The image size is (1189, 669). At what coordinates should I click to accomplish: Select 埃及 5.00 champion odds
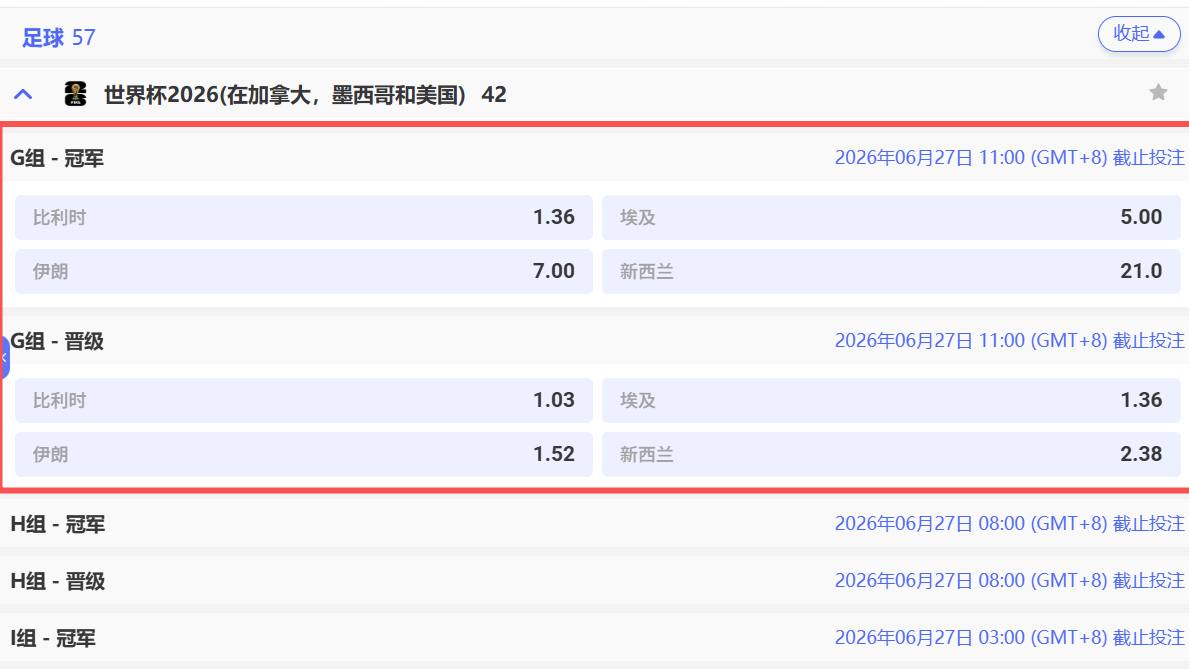click(x=890, y=217)
